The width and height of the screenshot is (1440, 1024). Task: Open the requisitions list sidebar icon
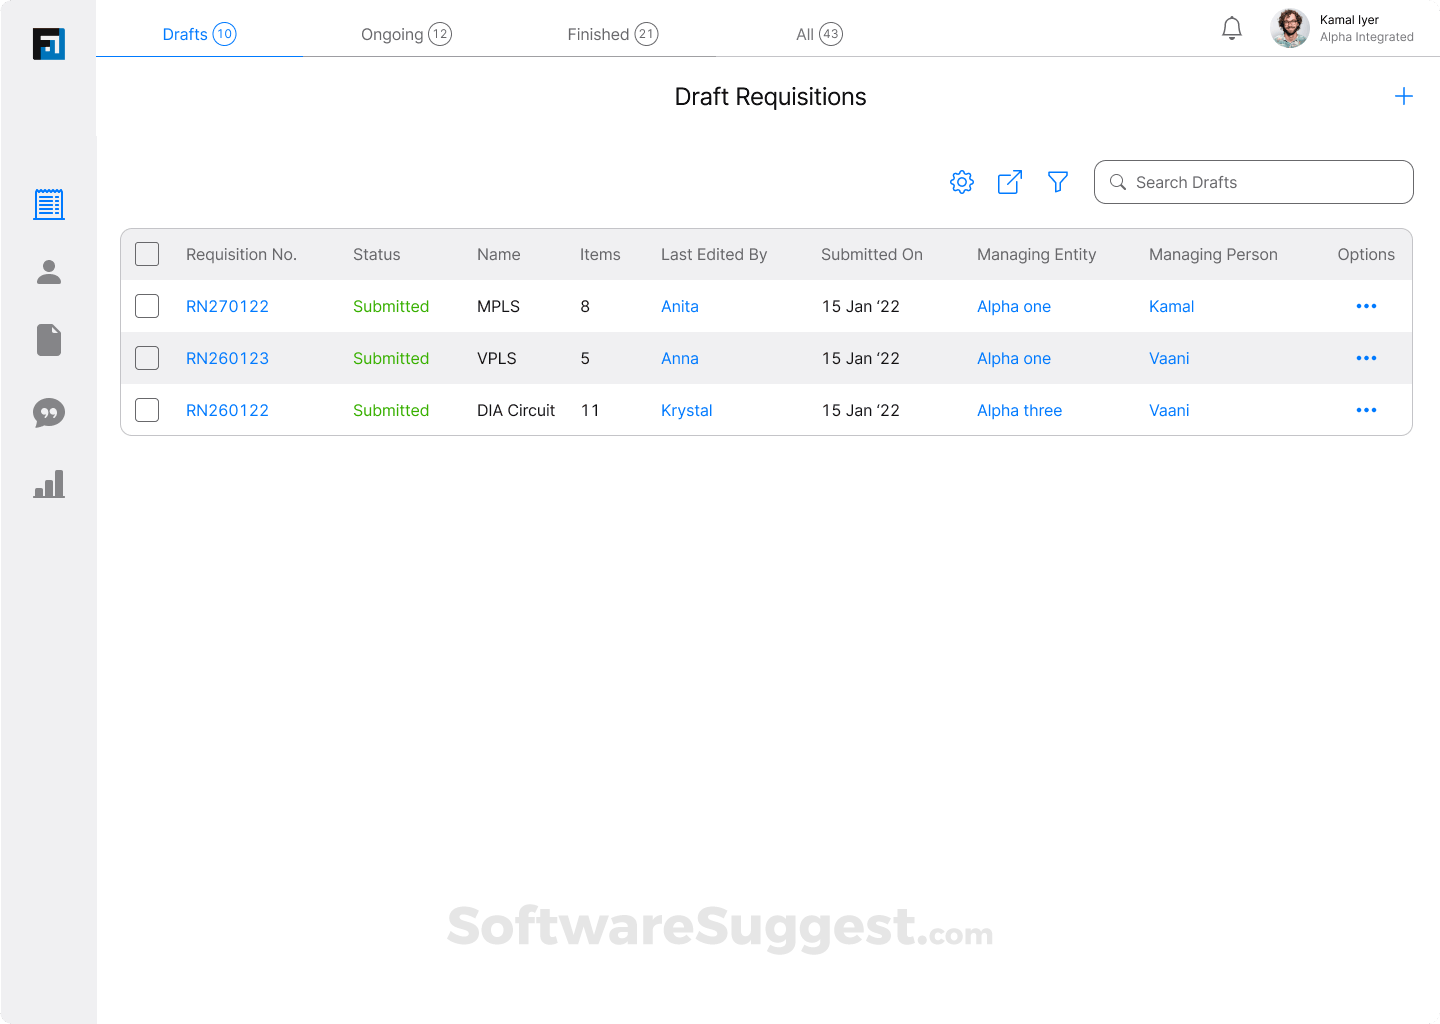click(x=49, y=204)
